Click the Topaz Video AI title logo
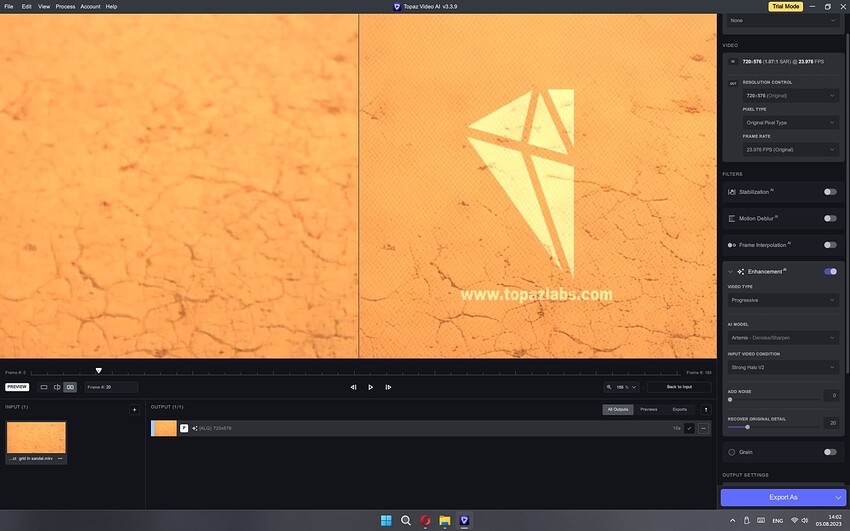 [x=397, y=7]
